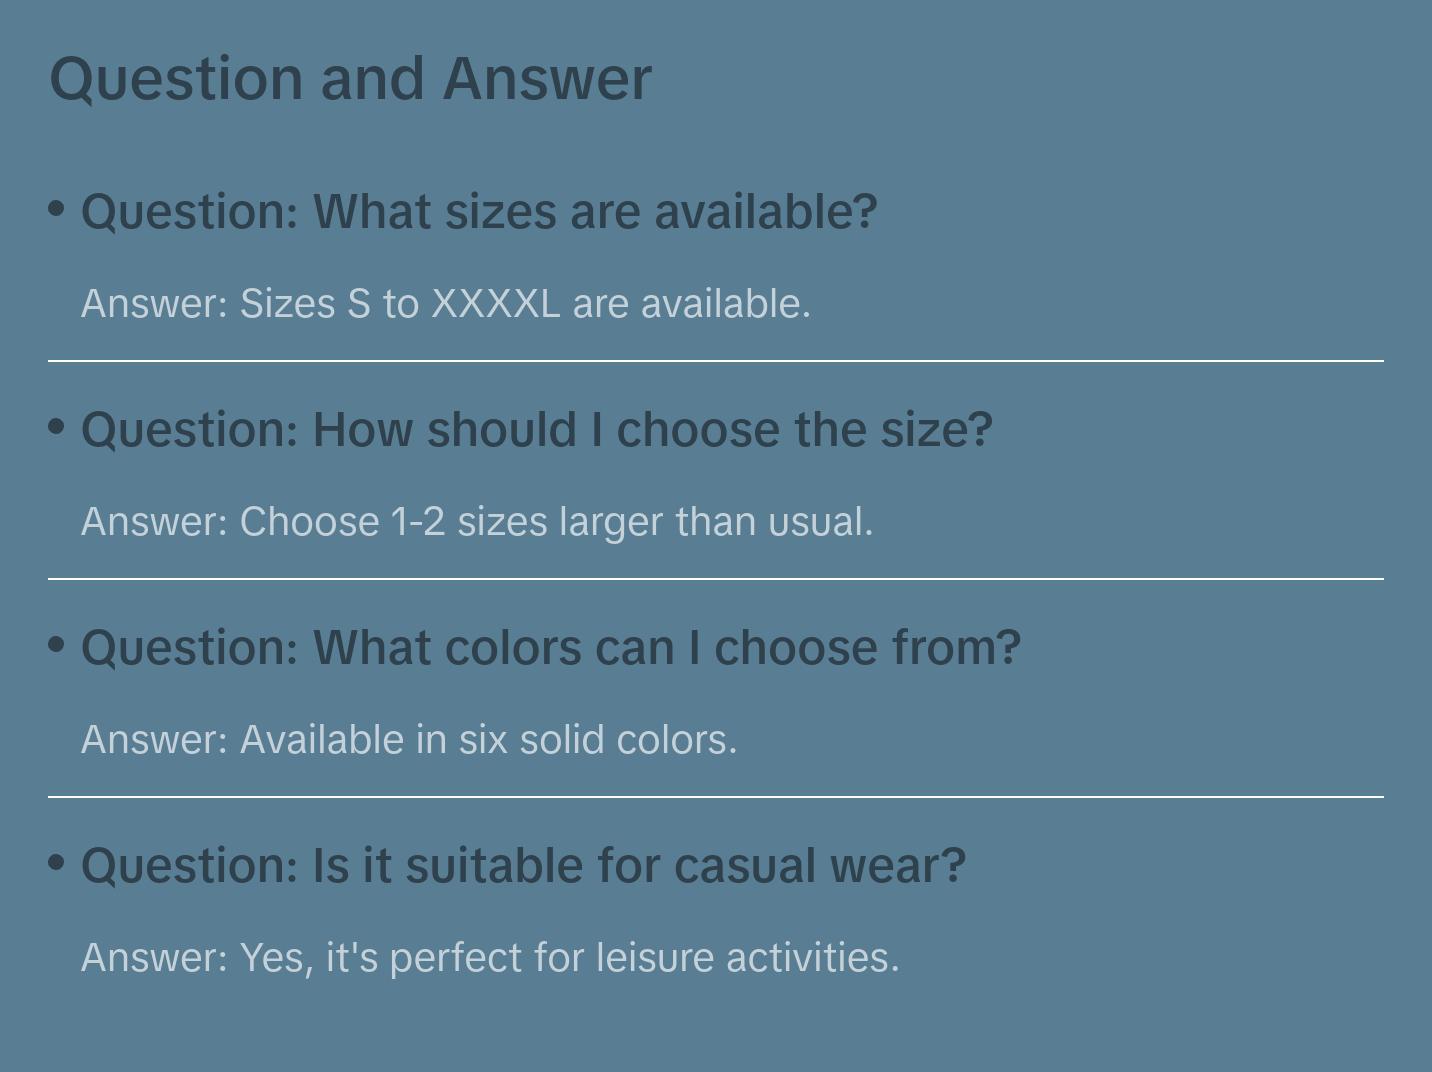Click the "Question and Answer" heading

(x=350, y=78)
